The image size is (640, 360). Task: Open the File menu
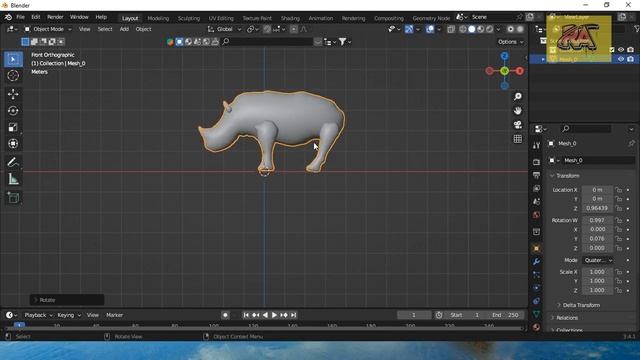point(20,17)
